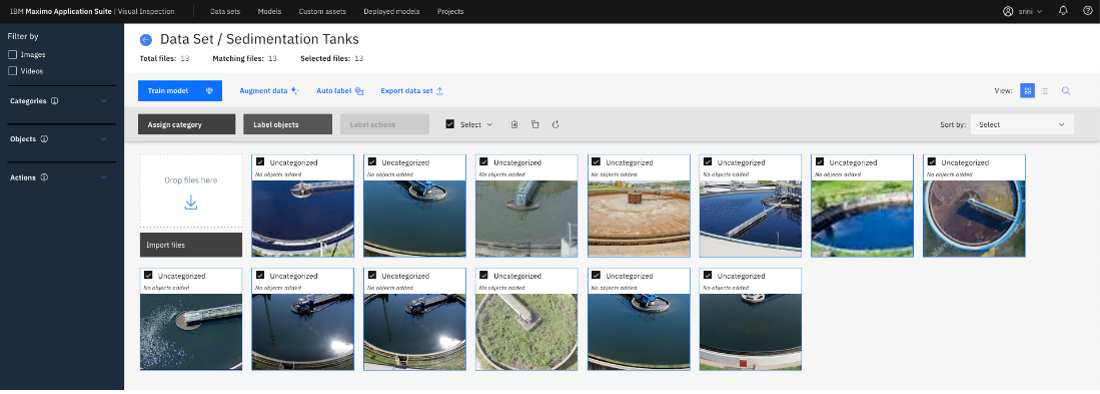Image resolution: width=1100 pixels, height=394 pixels.
Task: Open notifications bell icon
Action: 1064,11
